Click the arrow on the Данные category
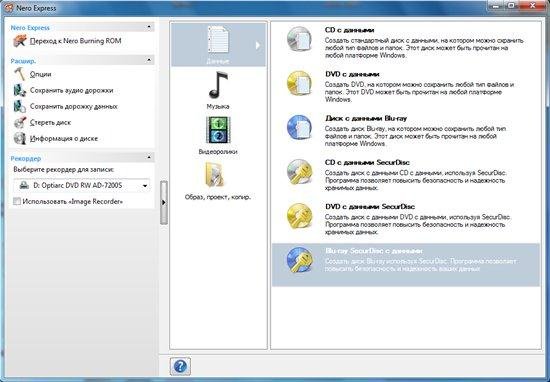The width and height of the screenshot is (550, 382). 258,45
